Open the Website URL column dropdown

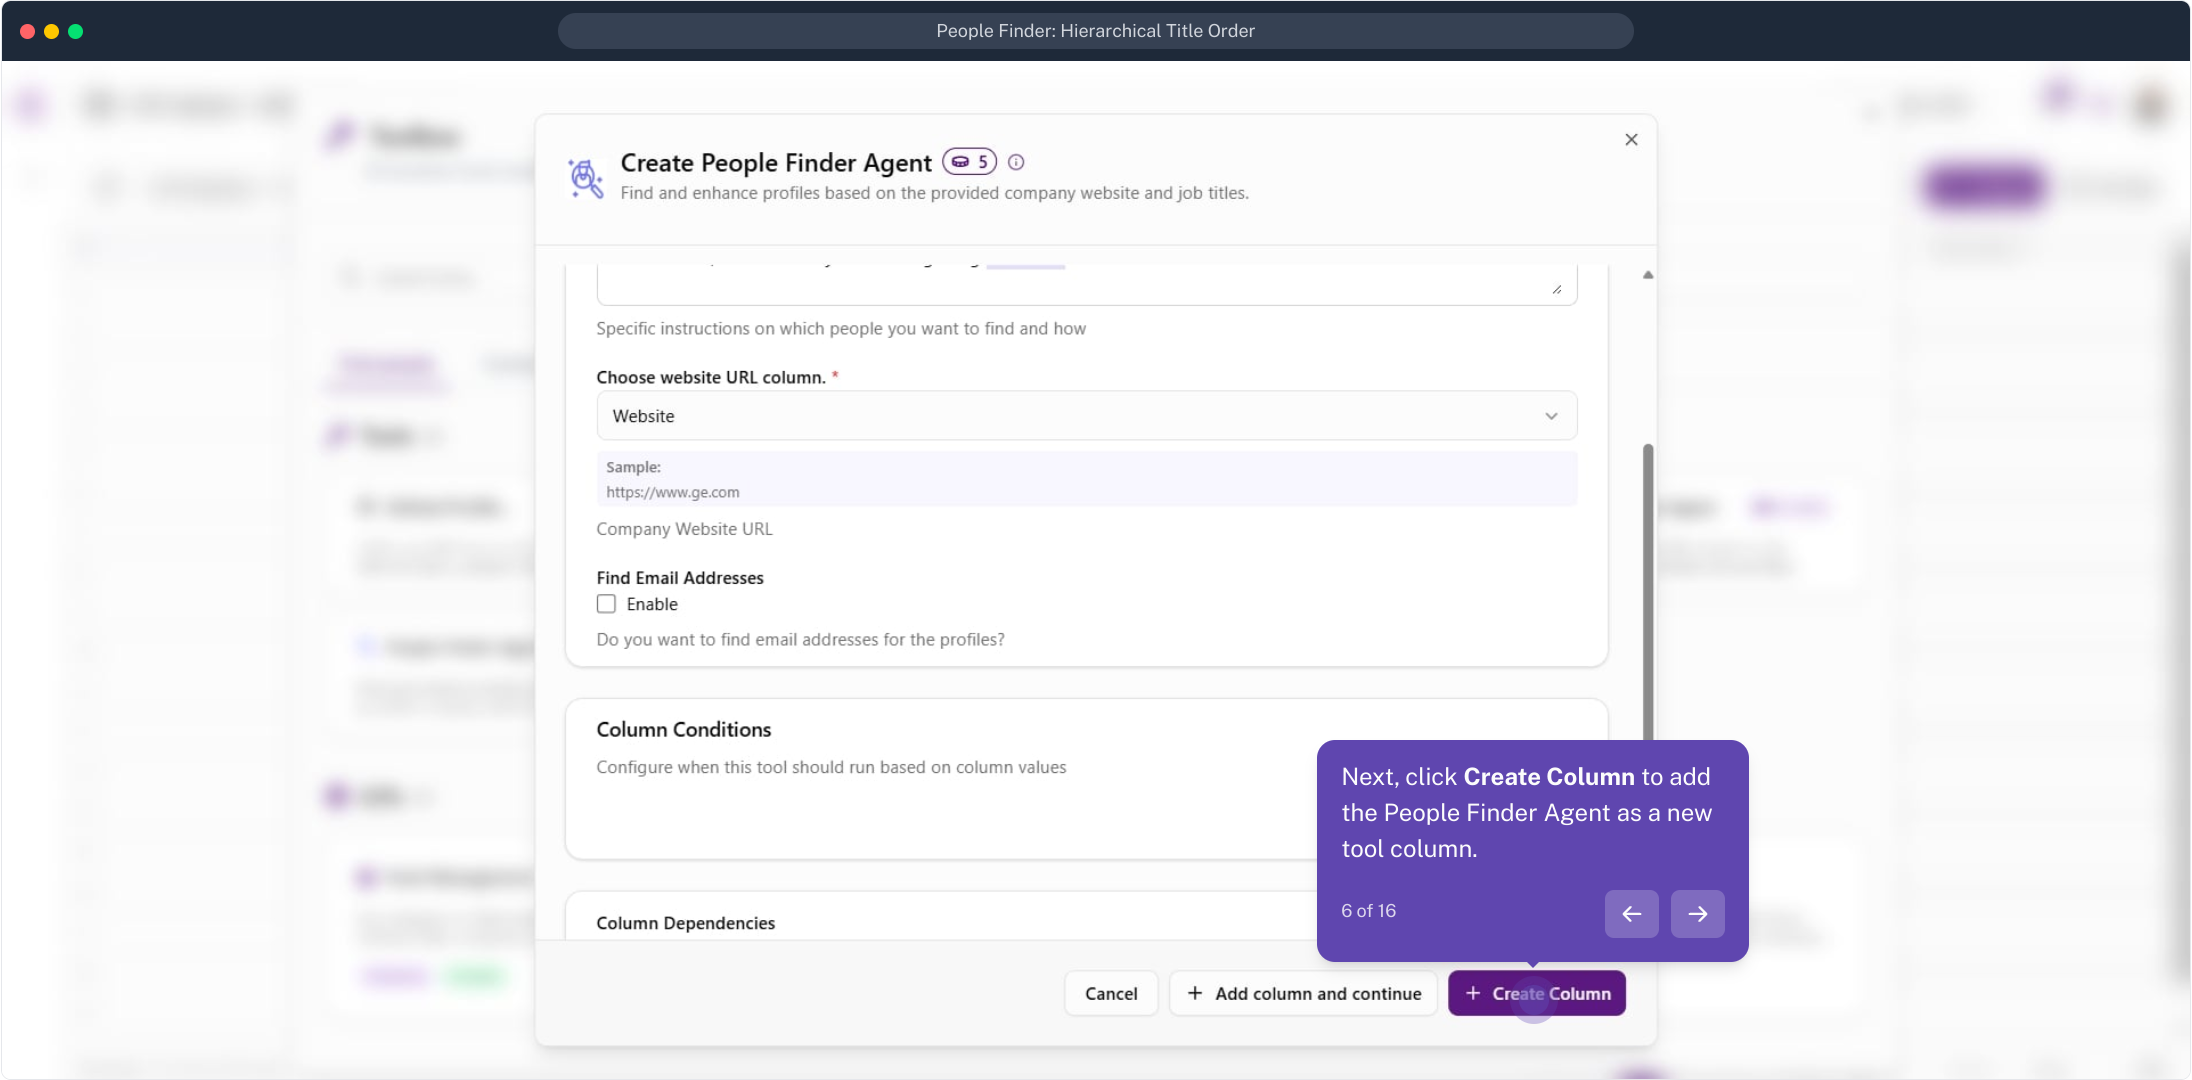tap(1087, 416)
